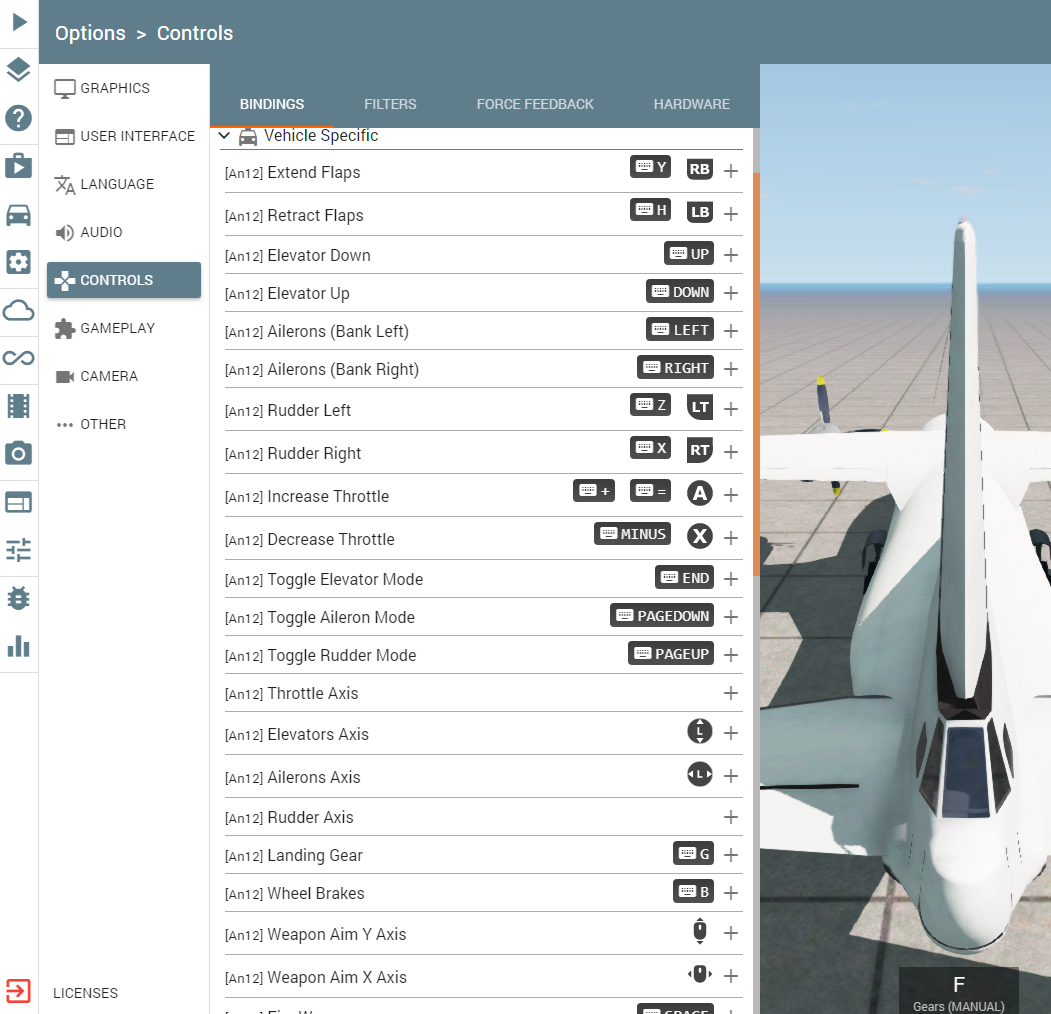This screenshot has height=1014, width=1051.
Task: Click the keyboard H binding for Retract Flaps
Action: tap(650, 210)
